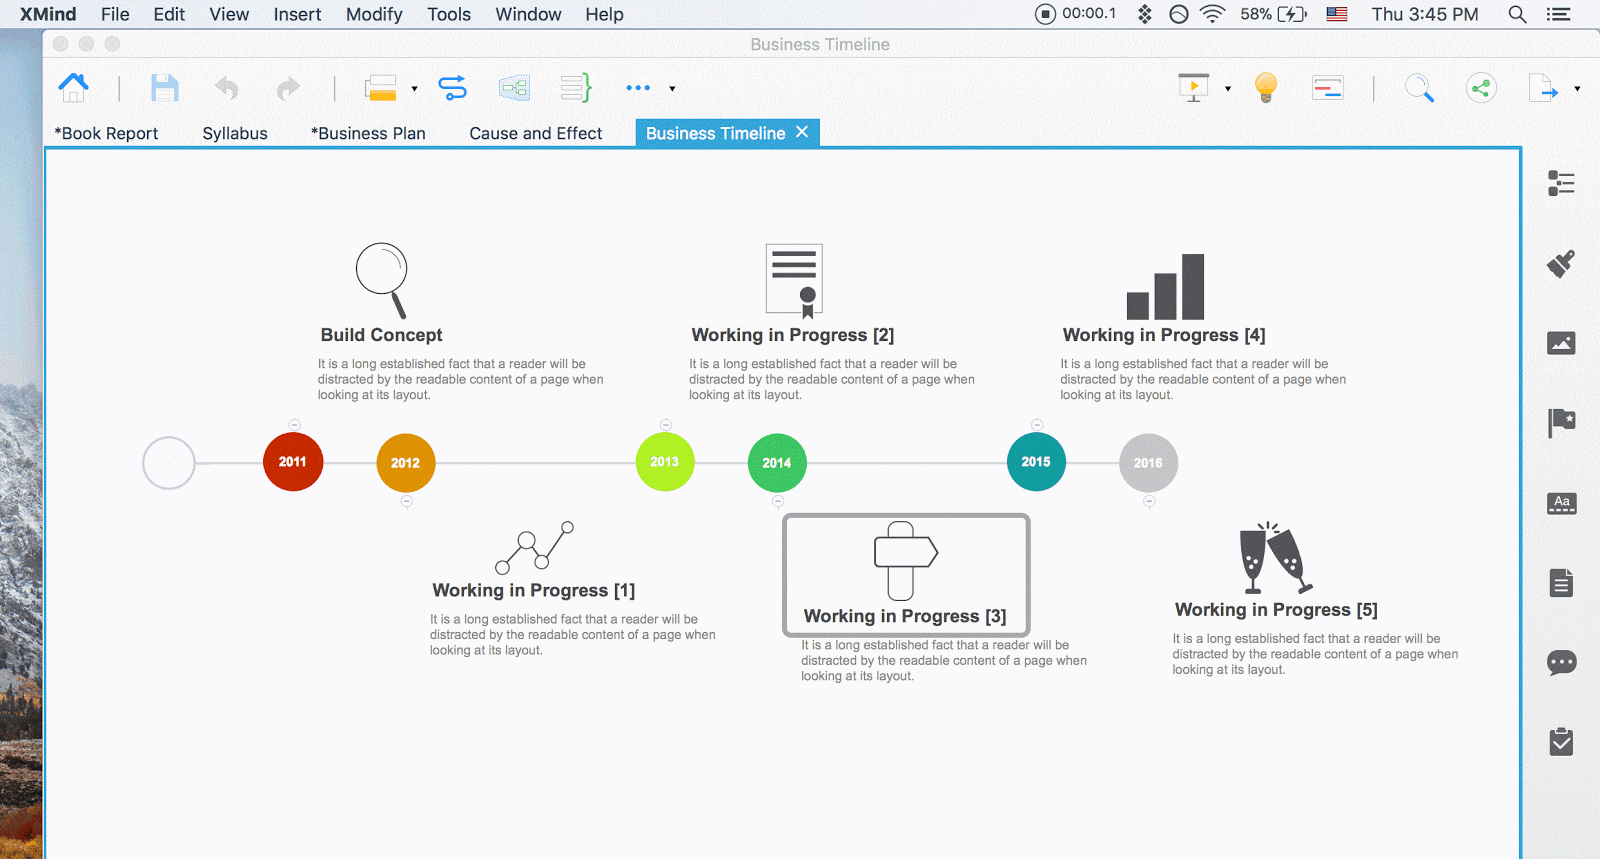Switch to the Syllabus tab

[x=235, y=133]
